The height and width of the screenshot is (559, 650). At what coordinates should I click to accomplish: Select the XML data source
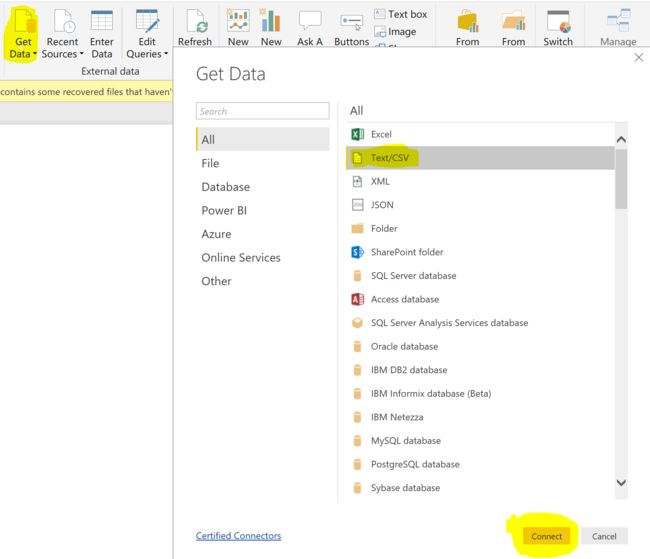coord(480,182)
